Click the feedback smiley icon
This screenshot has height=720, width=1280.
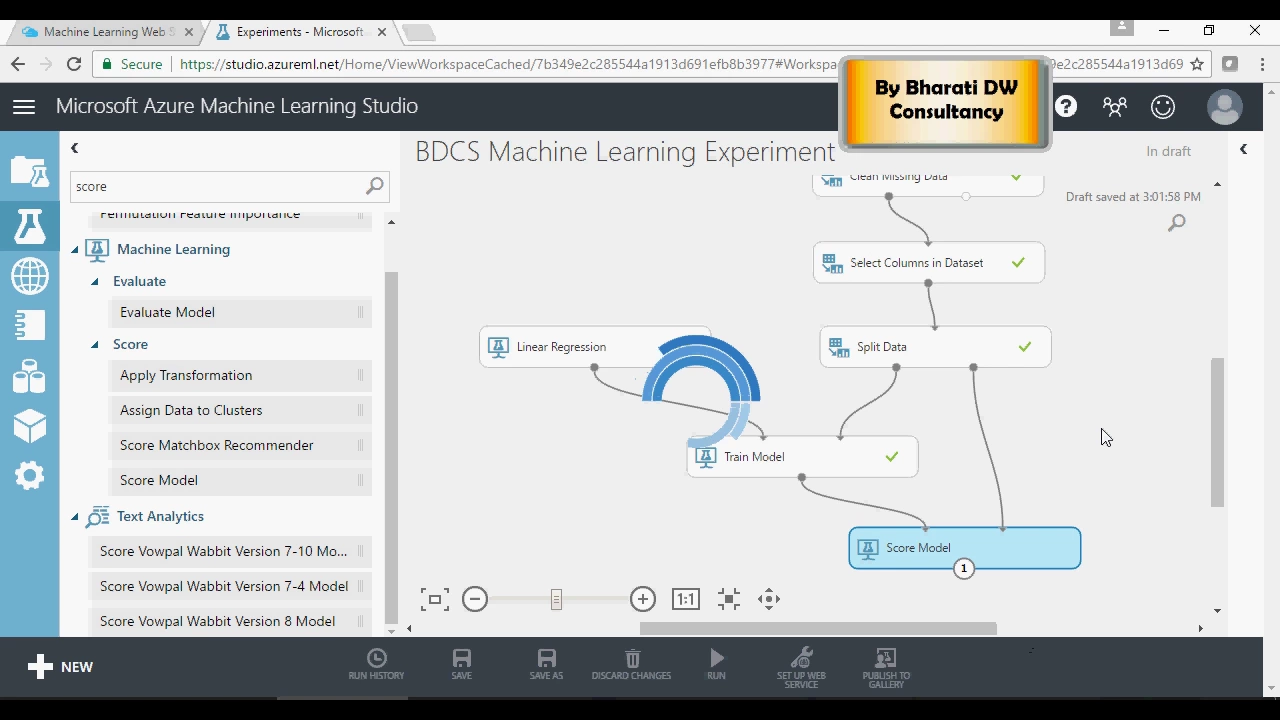point(1163,106)
